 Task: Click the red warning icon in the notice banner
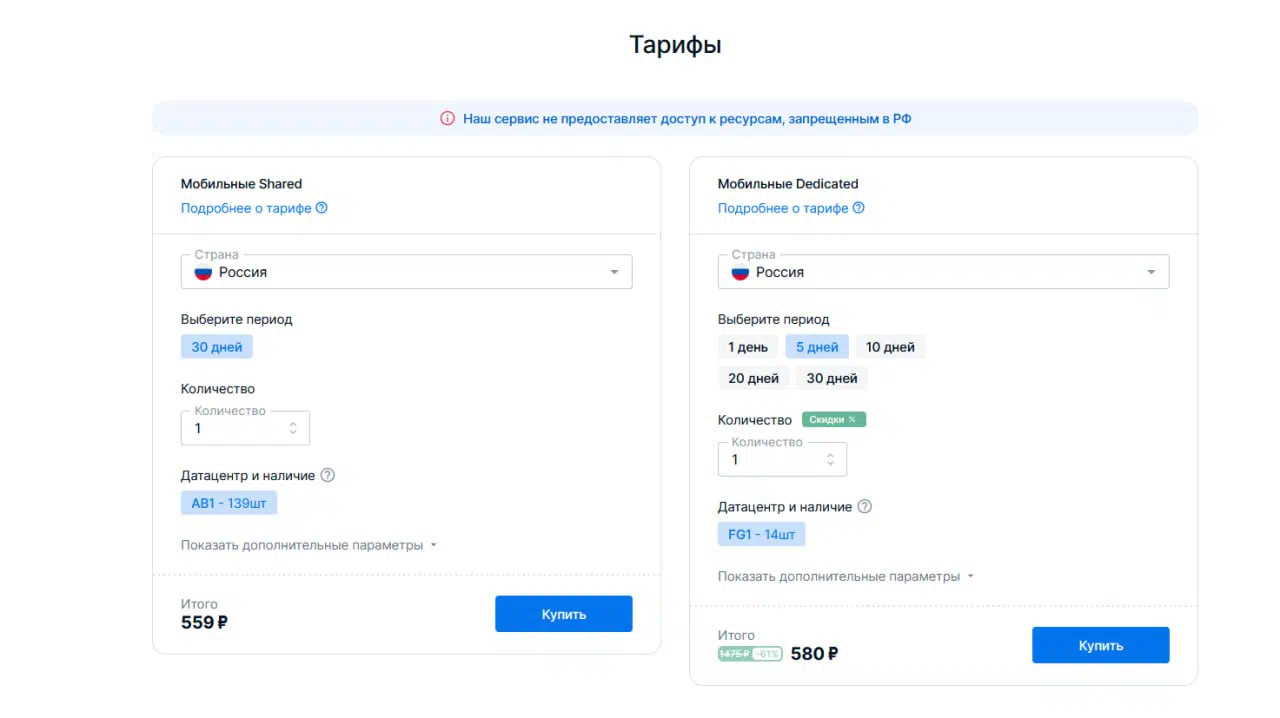(447, 118)
